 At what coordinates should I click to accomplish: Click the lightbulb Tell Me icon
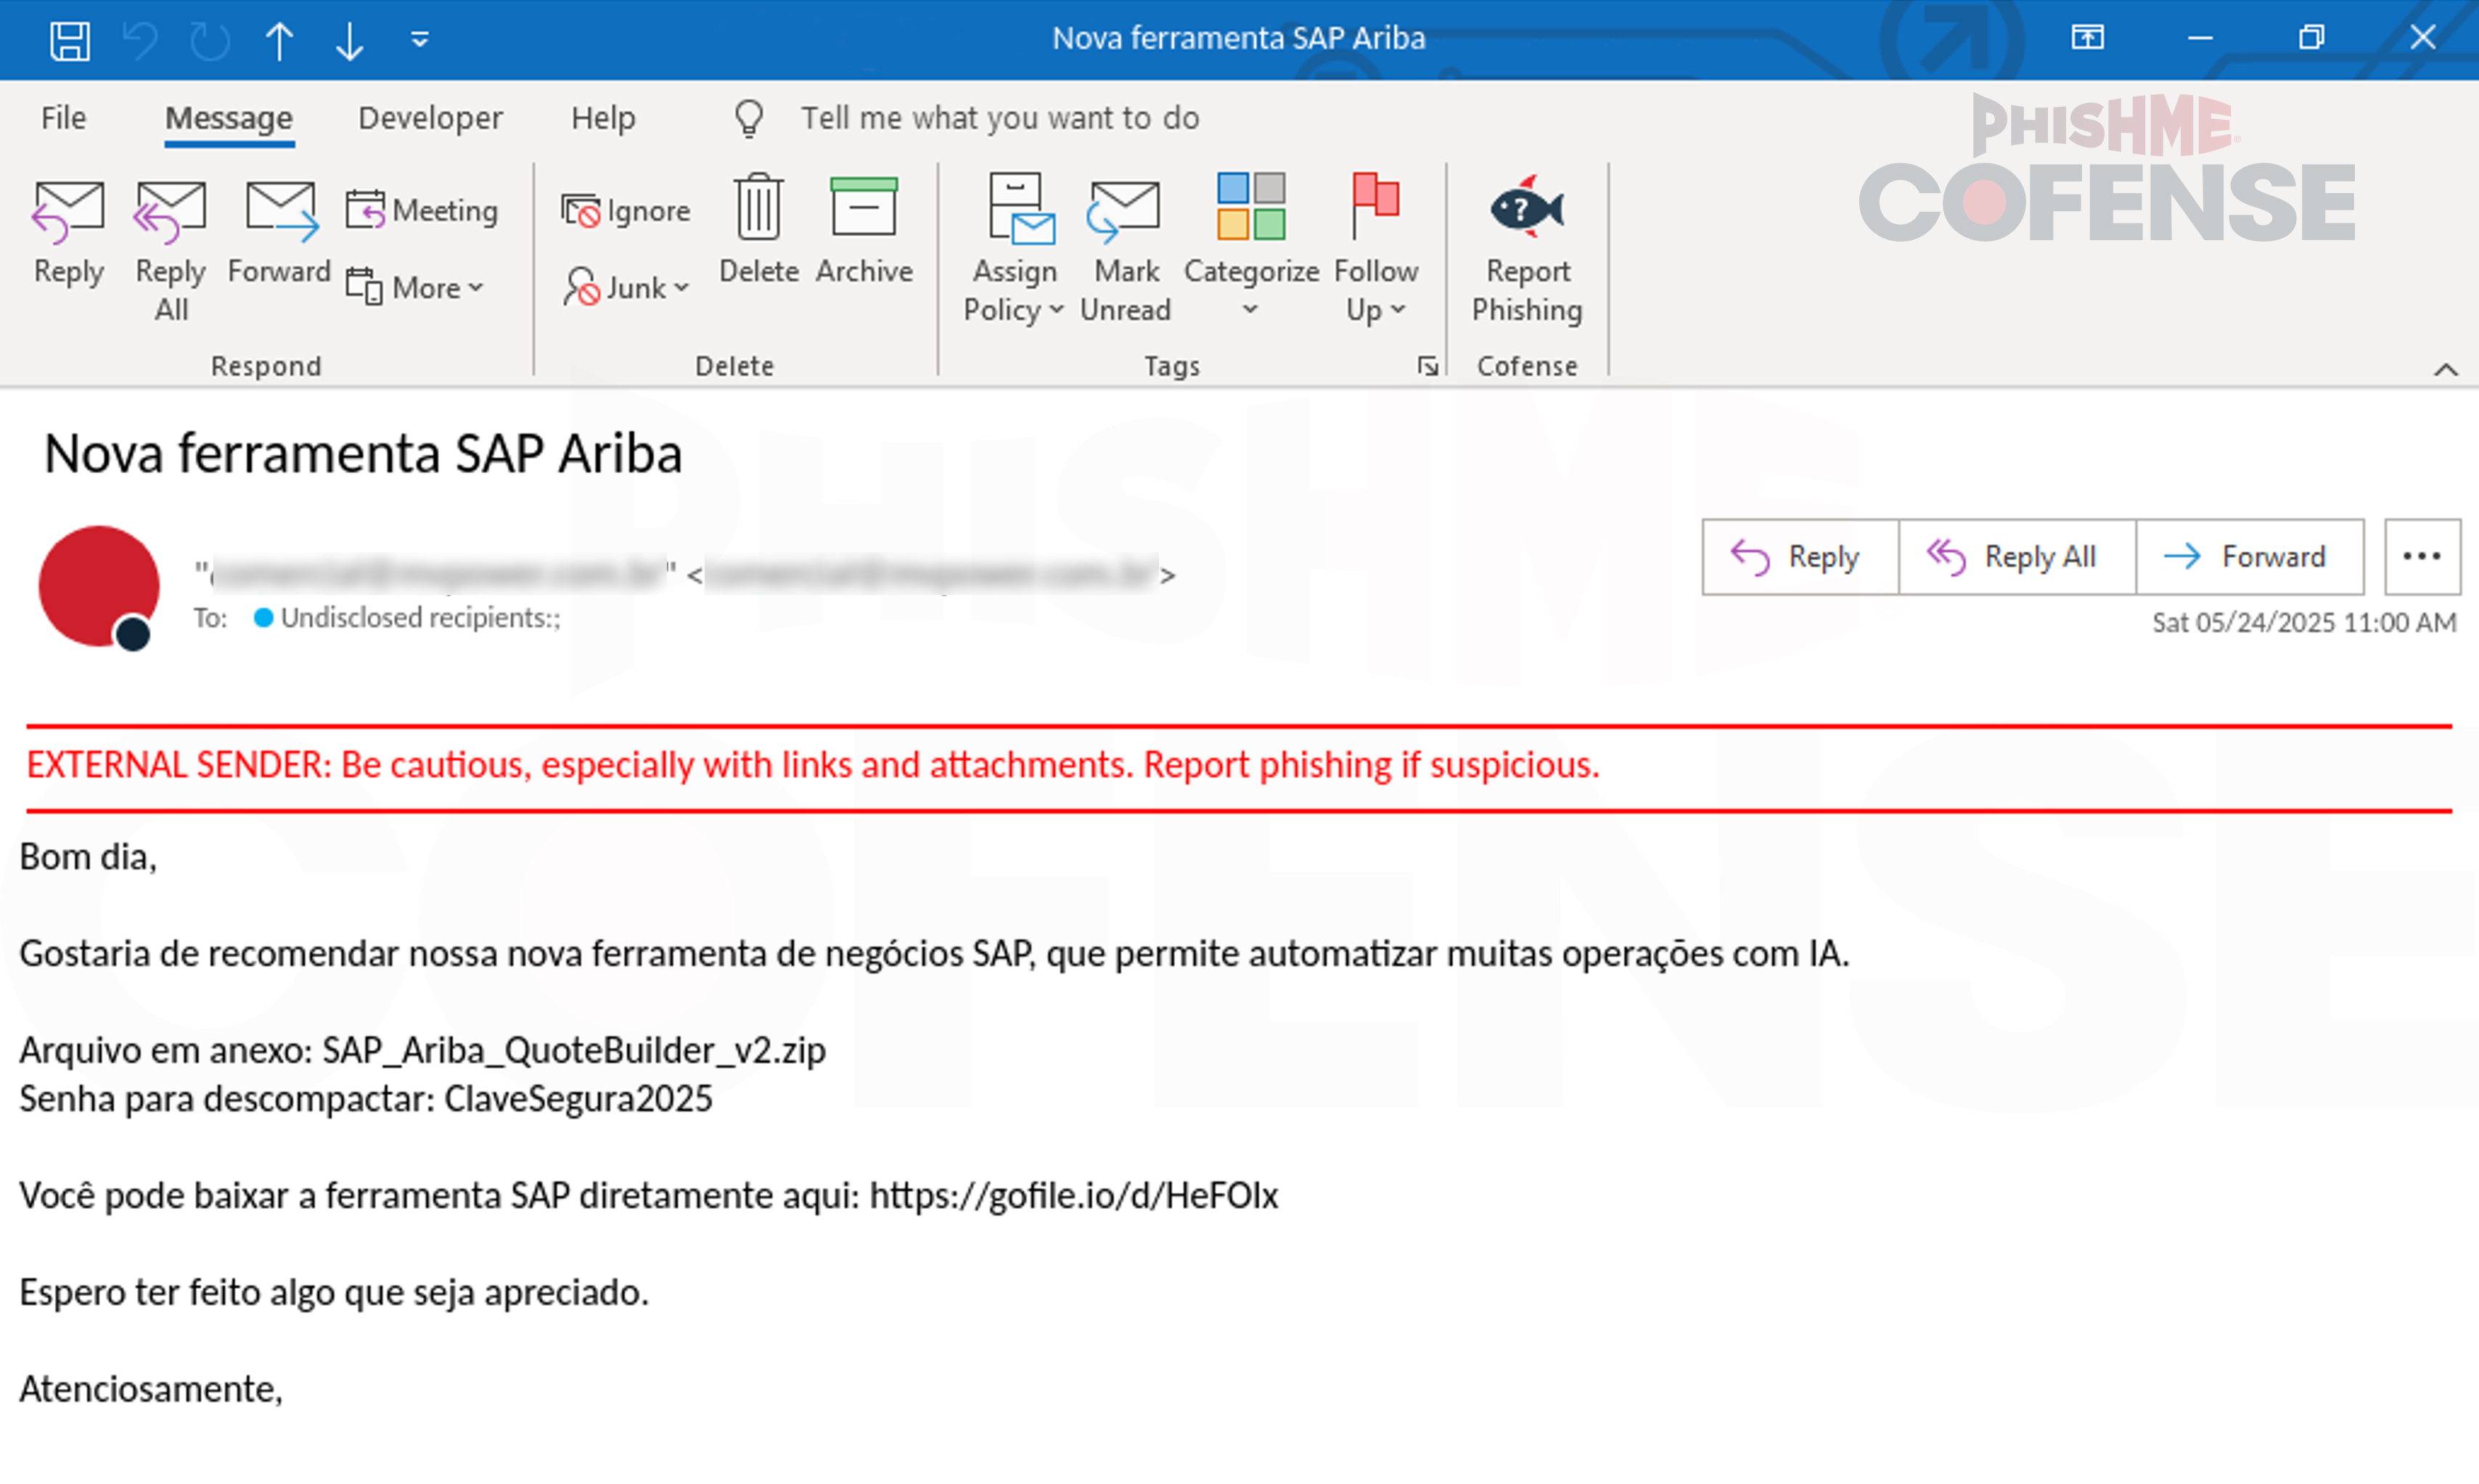click(749, 118)
